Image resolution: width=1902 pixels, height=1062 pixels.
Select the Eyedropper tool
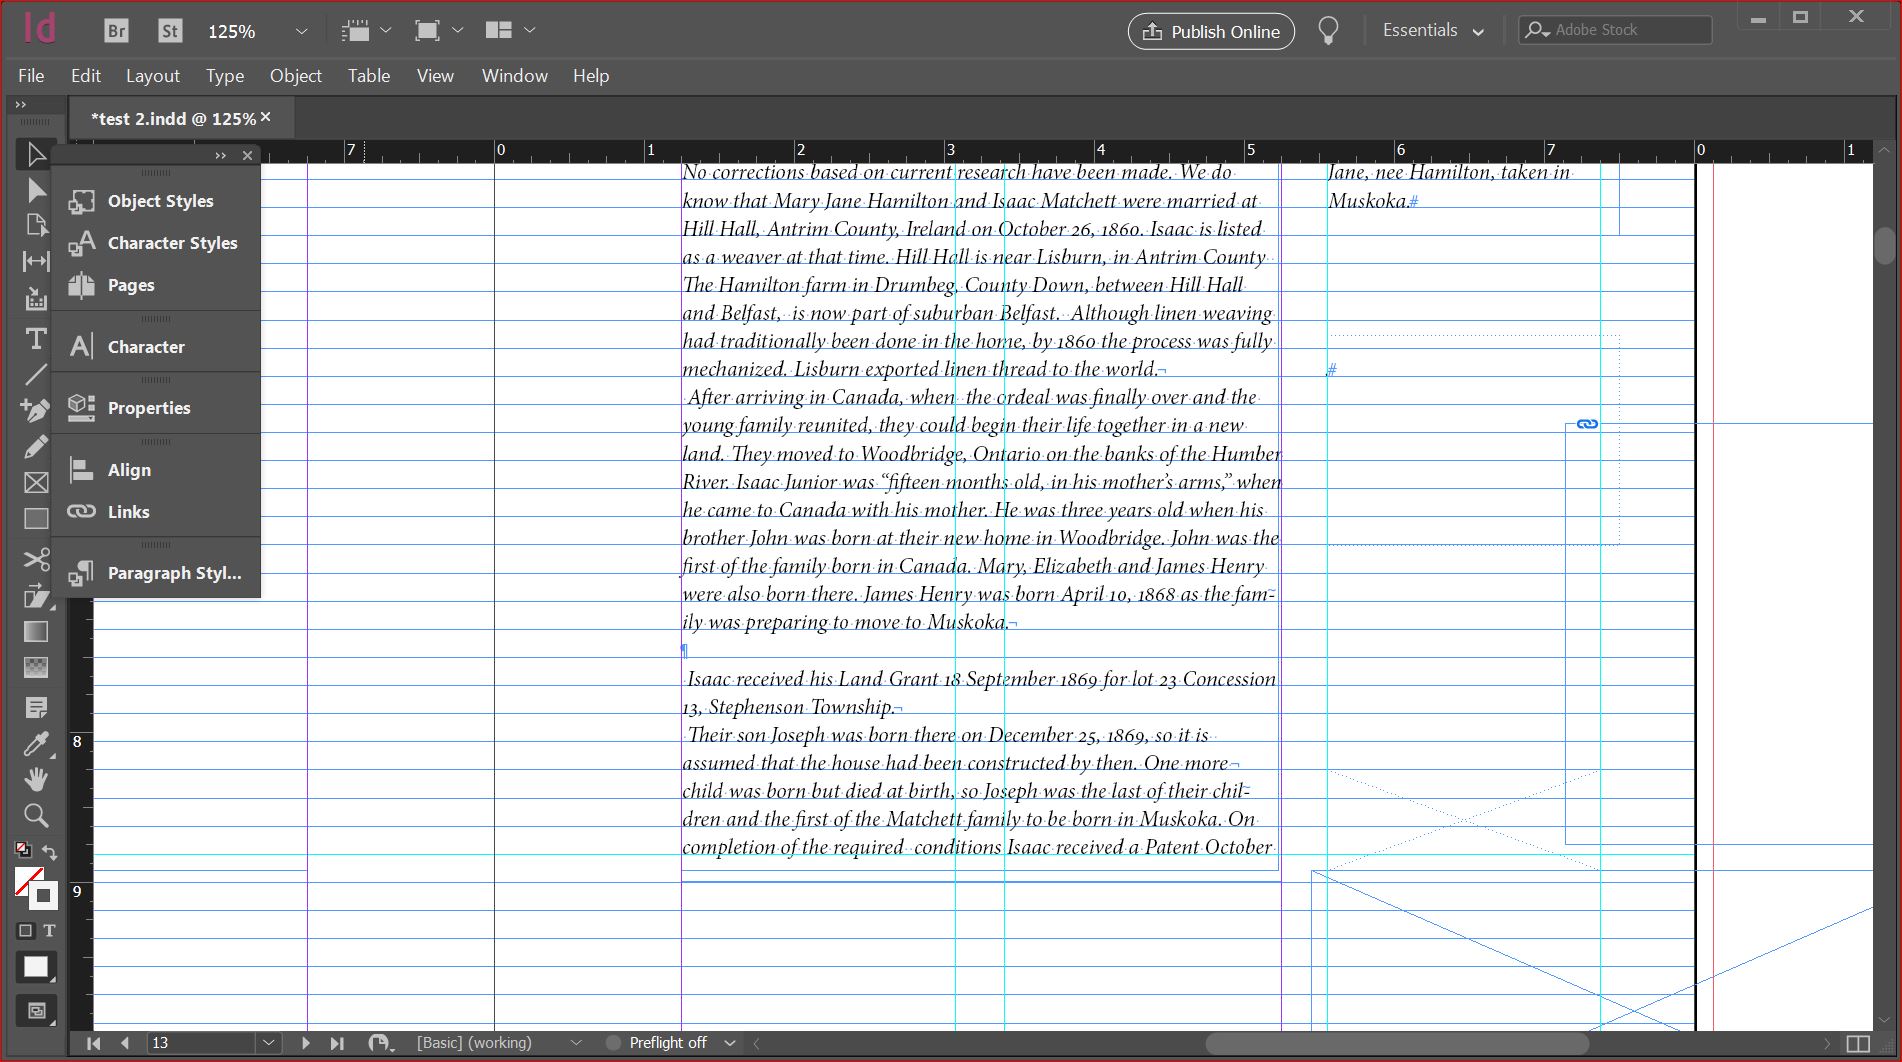(x=36, y=744)
